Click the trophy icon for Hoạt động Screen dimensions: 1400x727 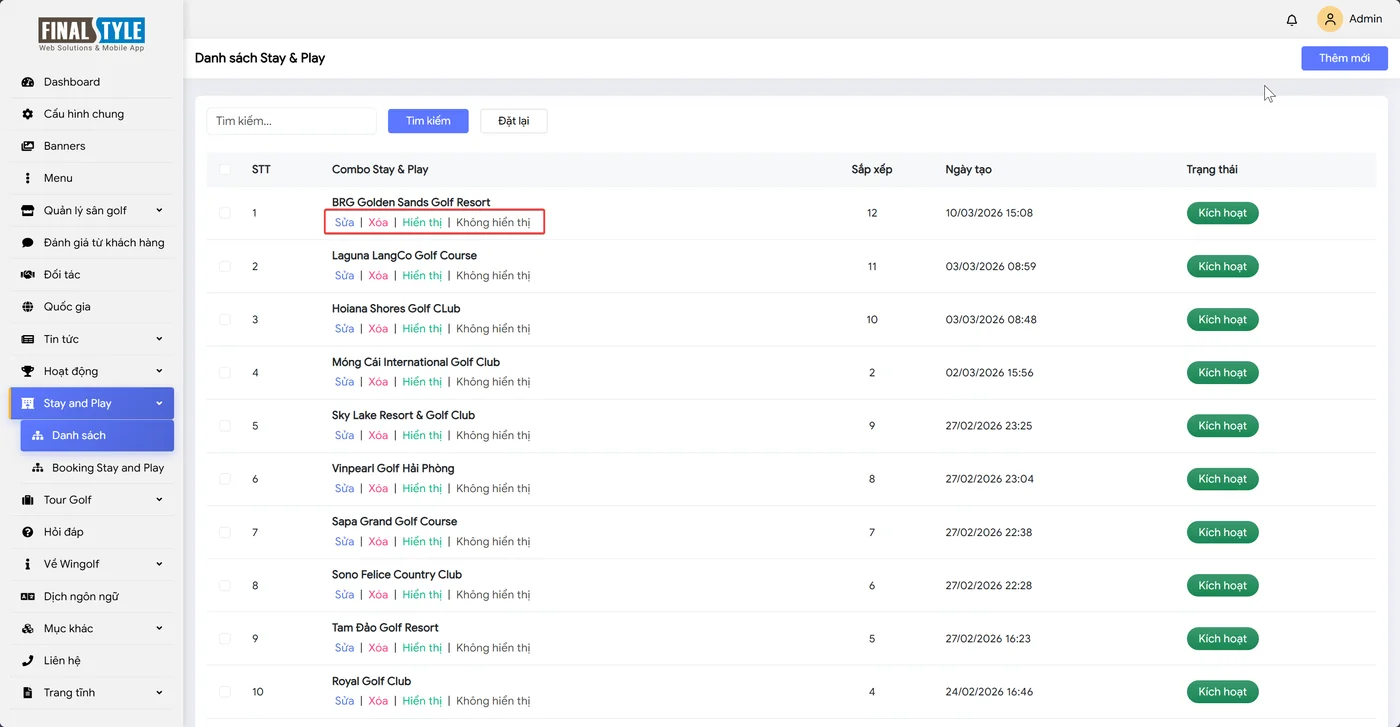coord(28,371)
